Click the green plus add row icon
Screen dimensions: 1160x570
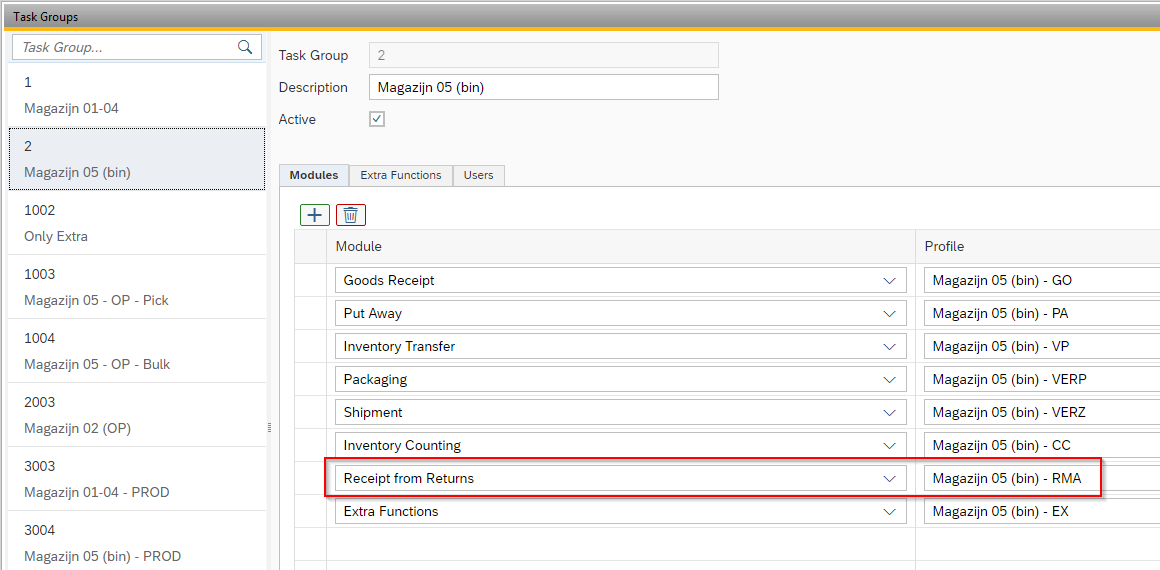(315, 214)
